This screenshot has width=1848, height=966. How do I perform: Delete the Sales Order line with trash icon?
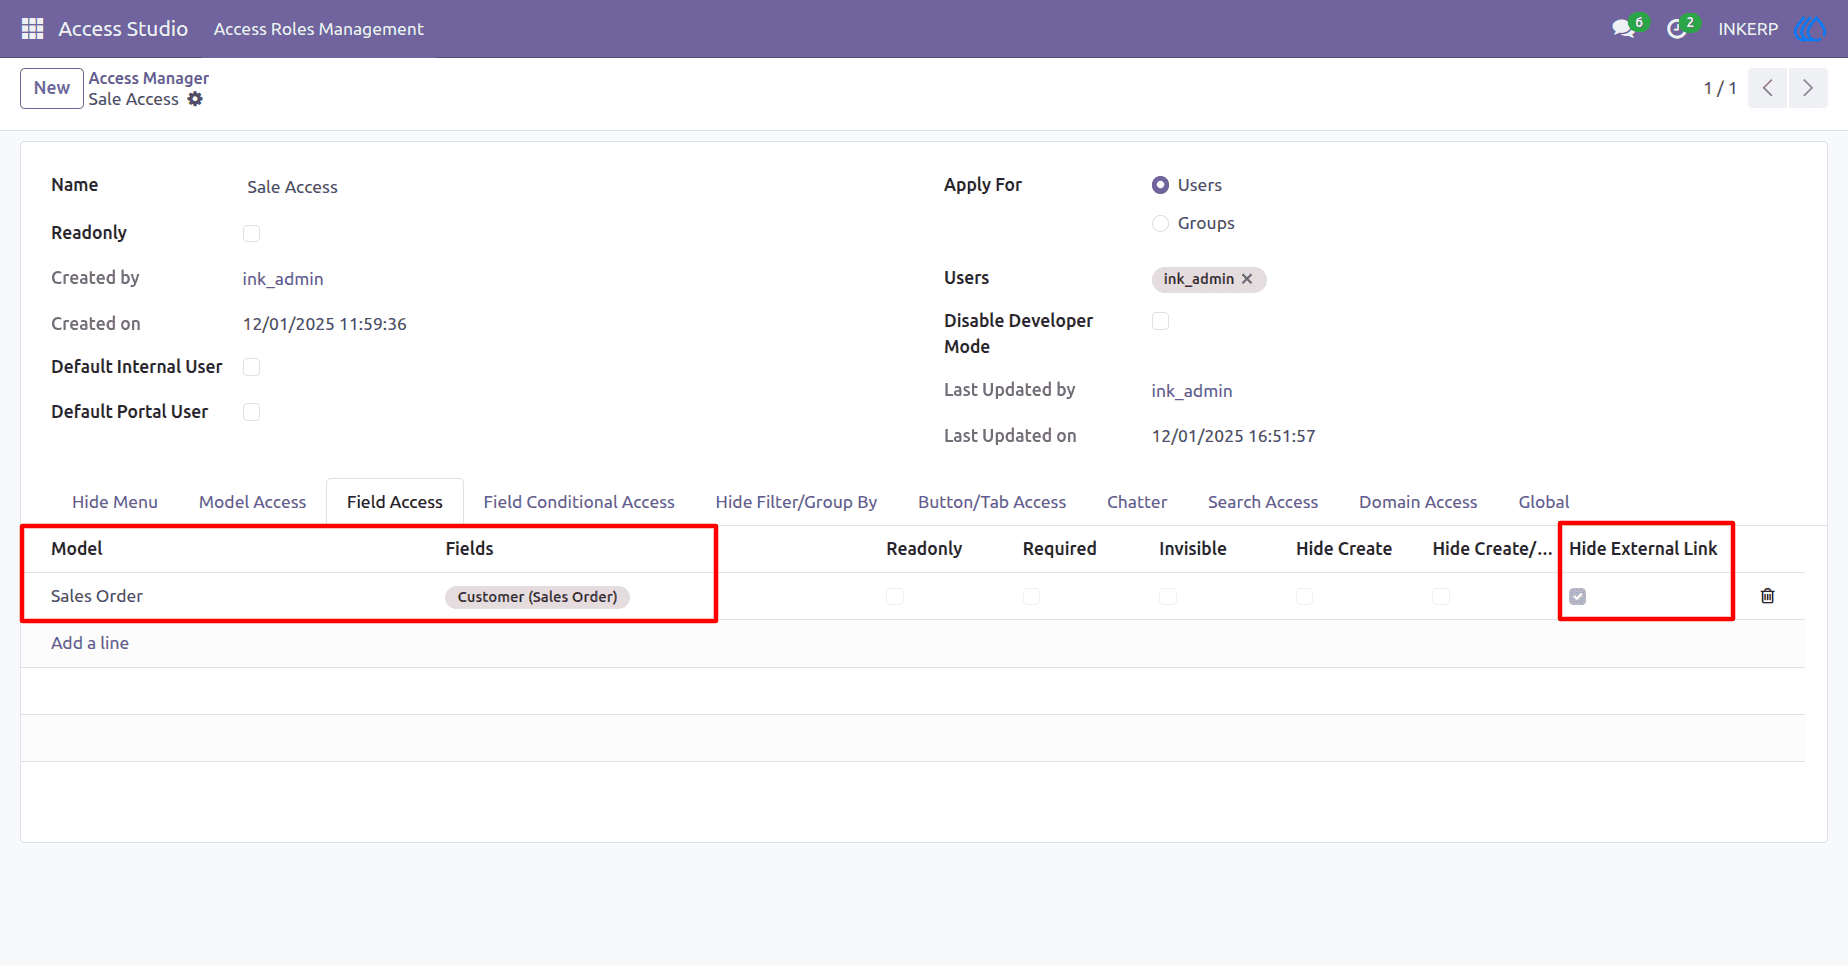1767,596
